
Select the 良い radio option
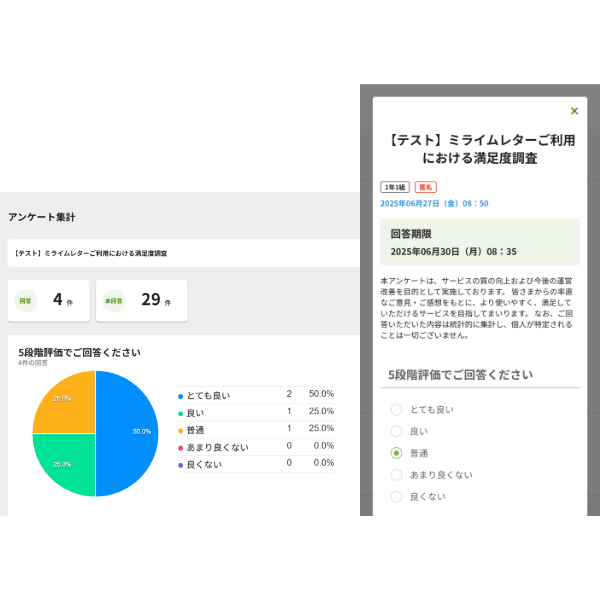pos(396,431)
